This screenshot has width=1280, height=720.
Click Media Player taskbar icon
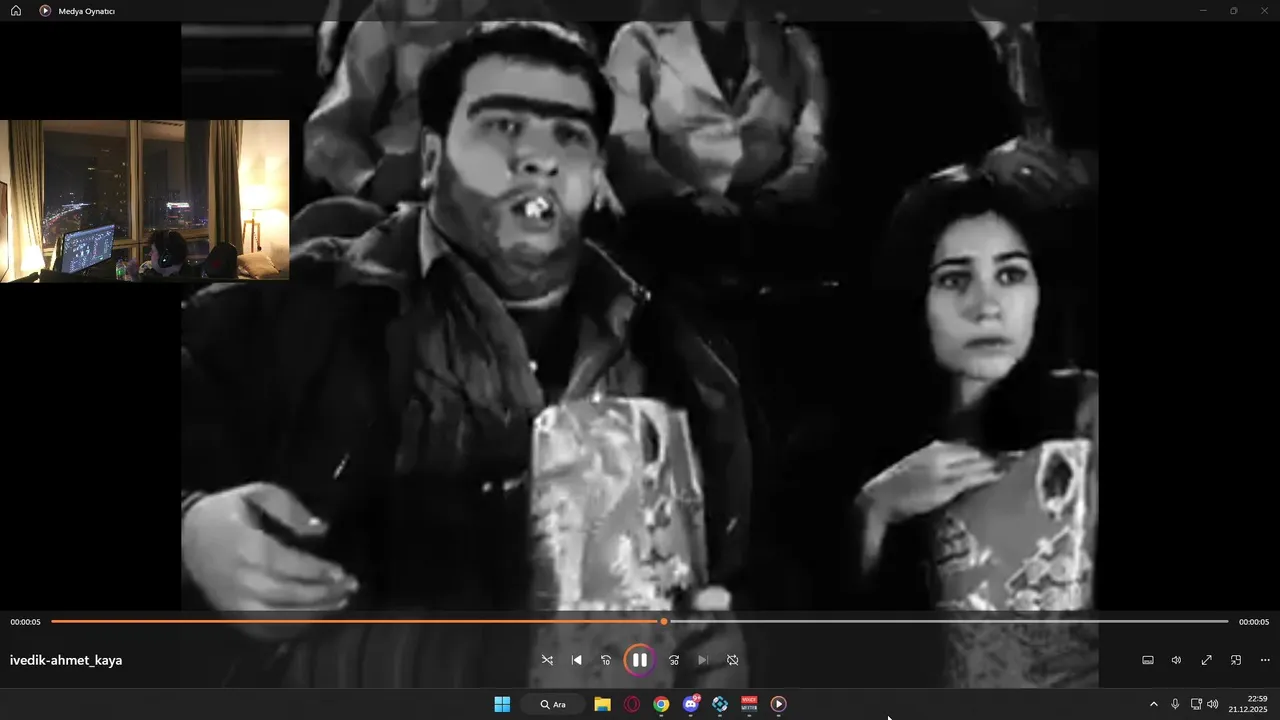[779, 704]
